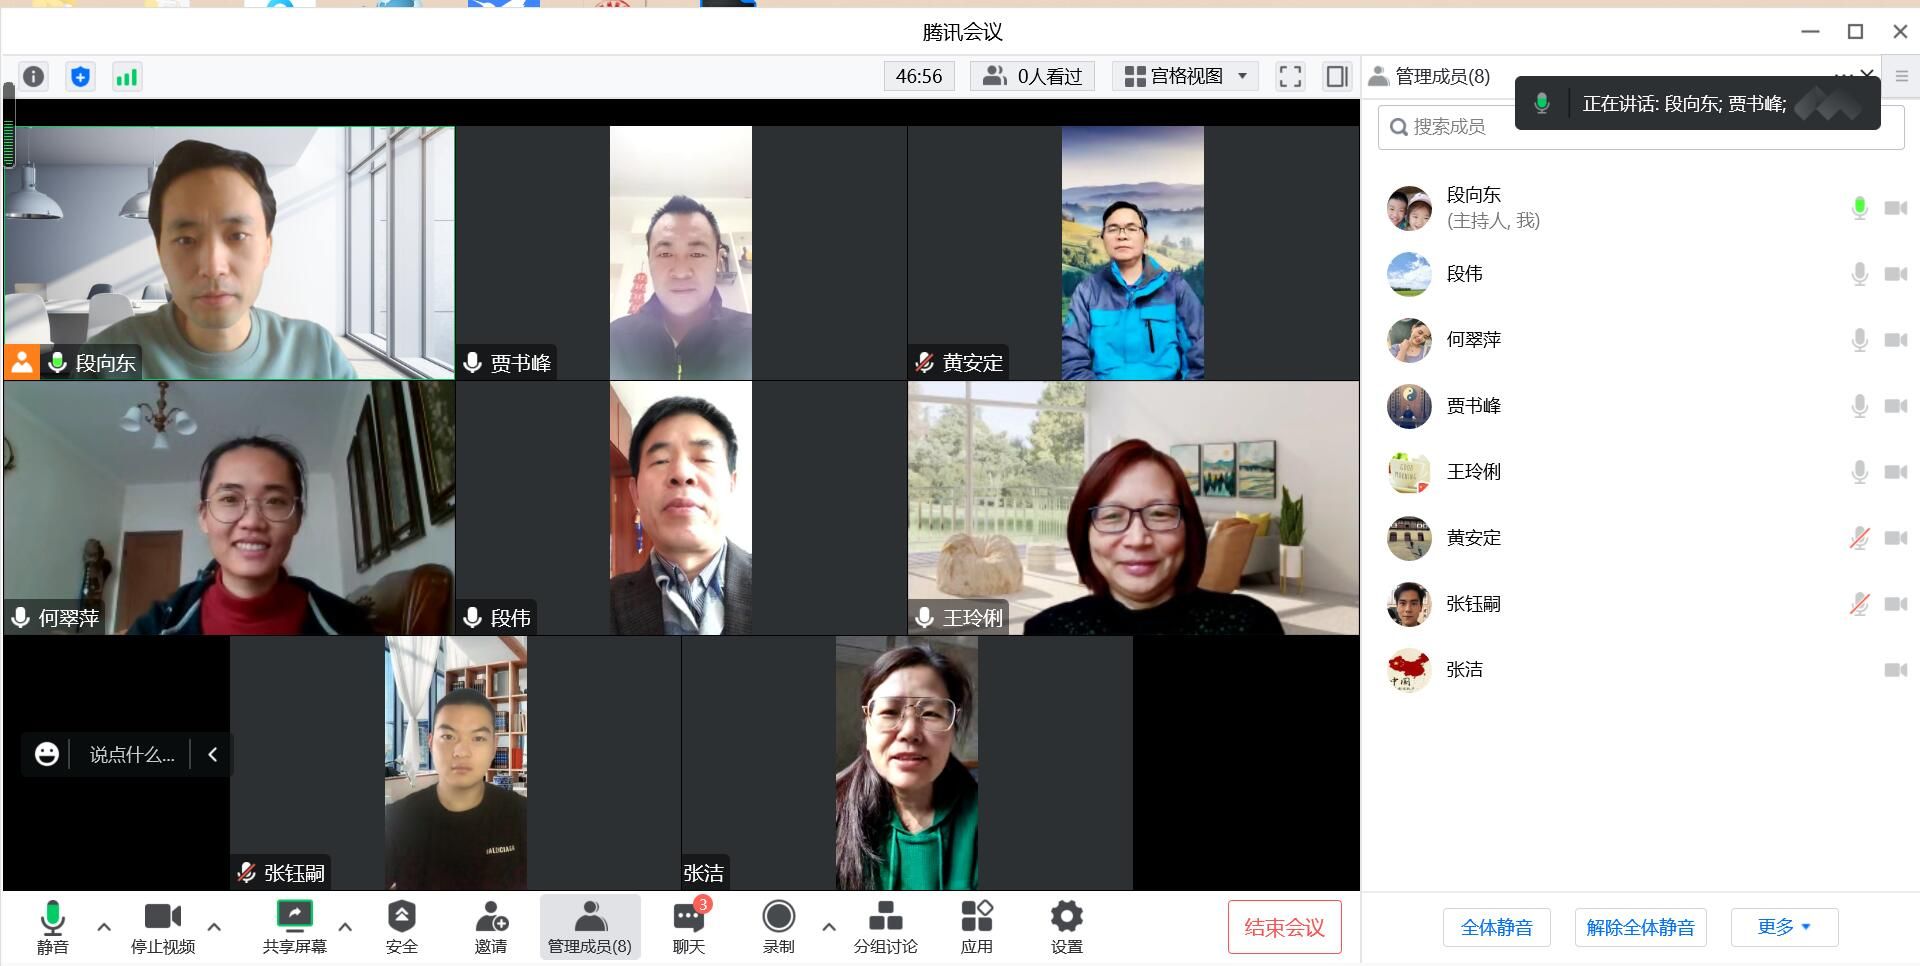
Task: Select 王玲俐 video tile
Action: [1133, 508]
